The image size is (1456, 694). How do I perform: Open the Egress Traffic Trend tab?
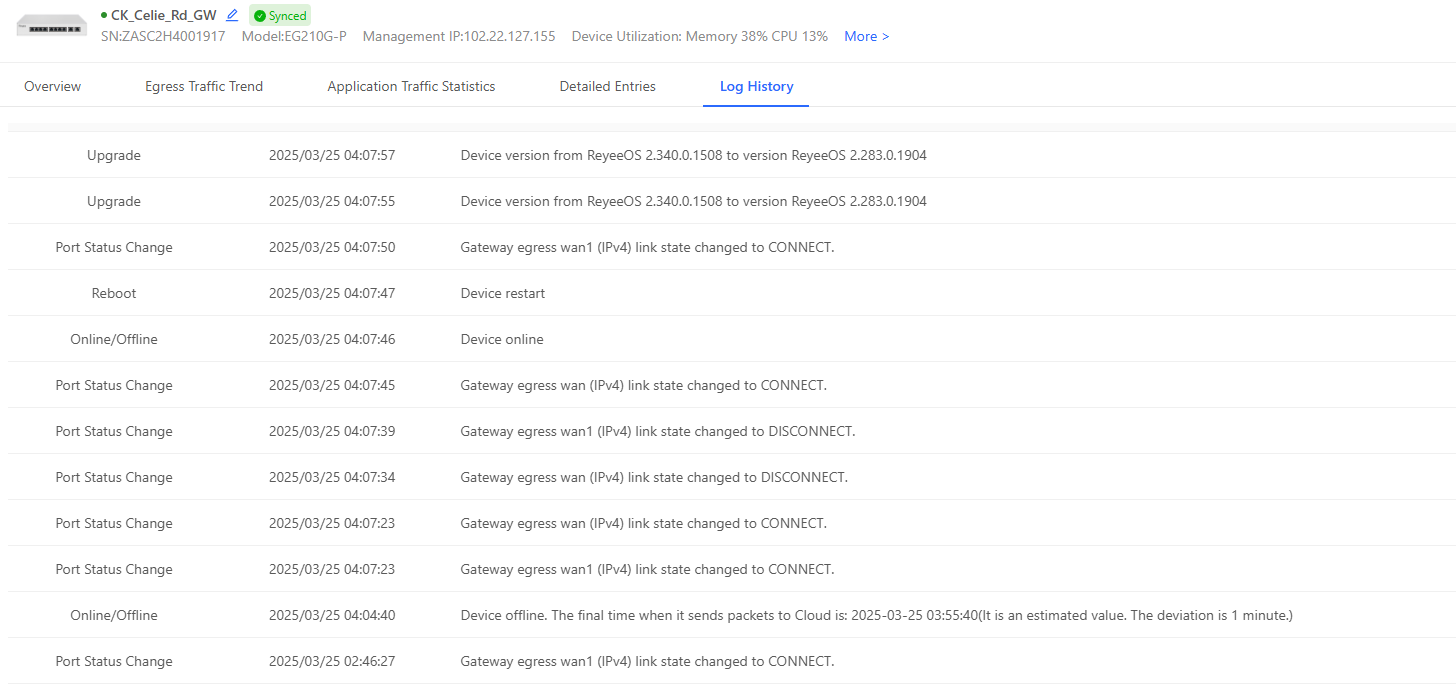[204, 86]
